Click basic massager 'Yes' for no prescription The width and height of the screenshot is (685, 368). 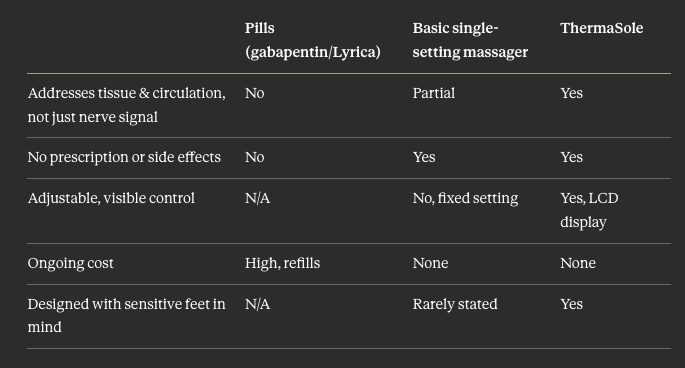[424, 157]
